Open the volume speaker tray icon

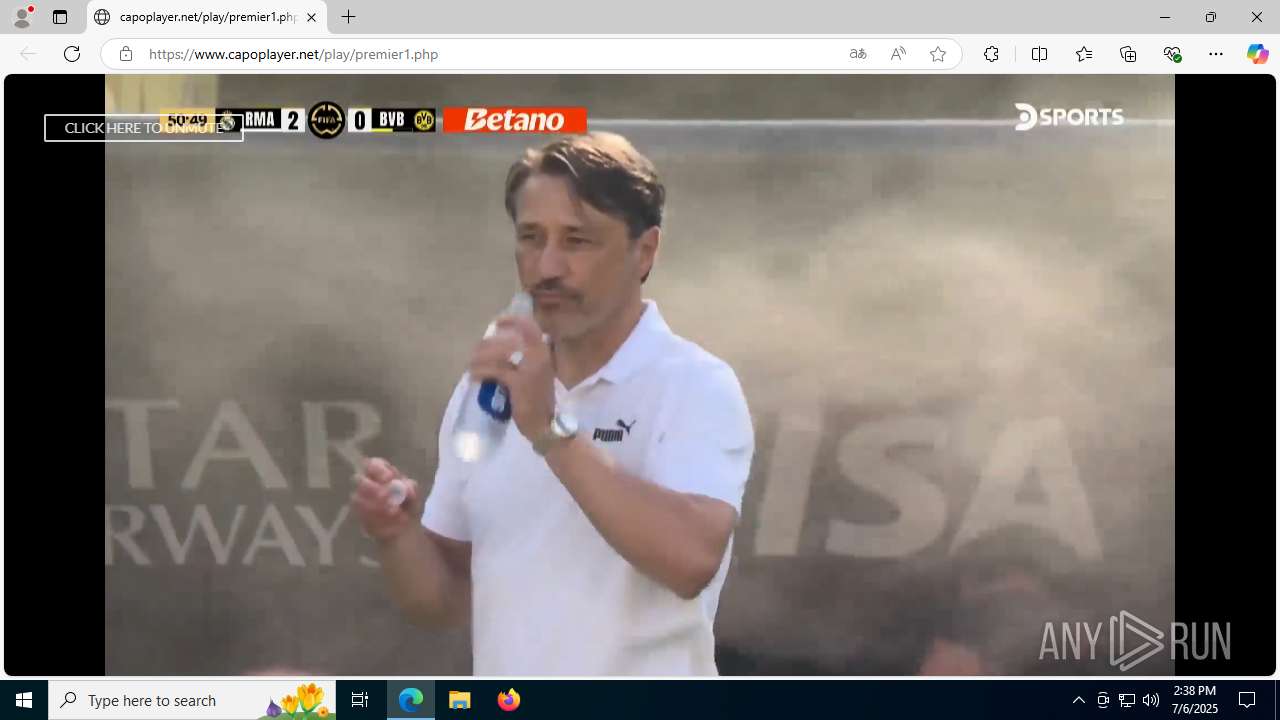click(1151, 700)
